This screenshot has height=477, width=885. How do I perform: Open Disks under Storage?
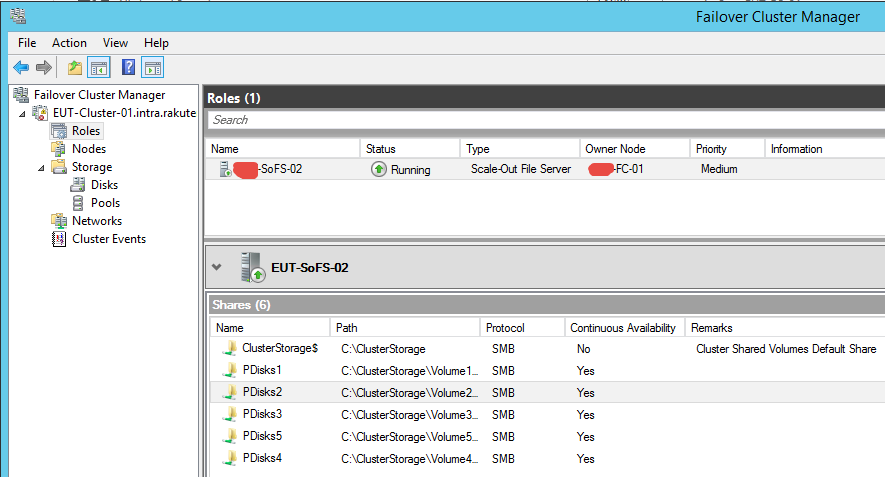[104, 185]
